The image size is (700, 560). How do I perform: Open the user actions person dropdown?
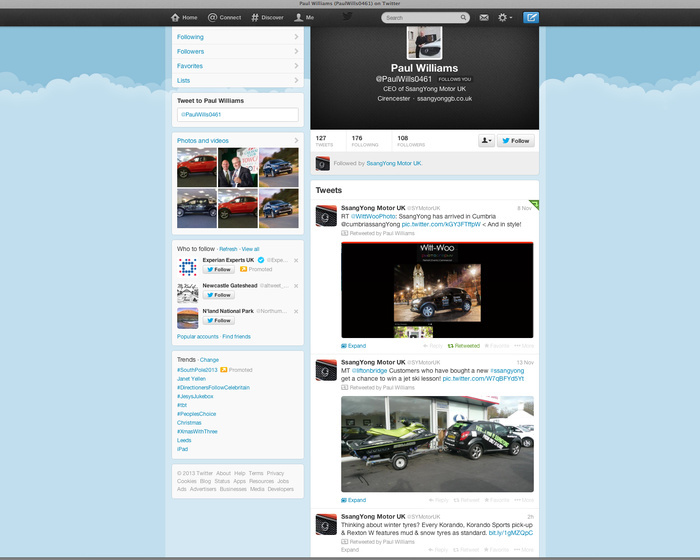tap(486, 141)
